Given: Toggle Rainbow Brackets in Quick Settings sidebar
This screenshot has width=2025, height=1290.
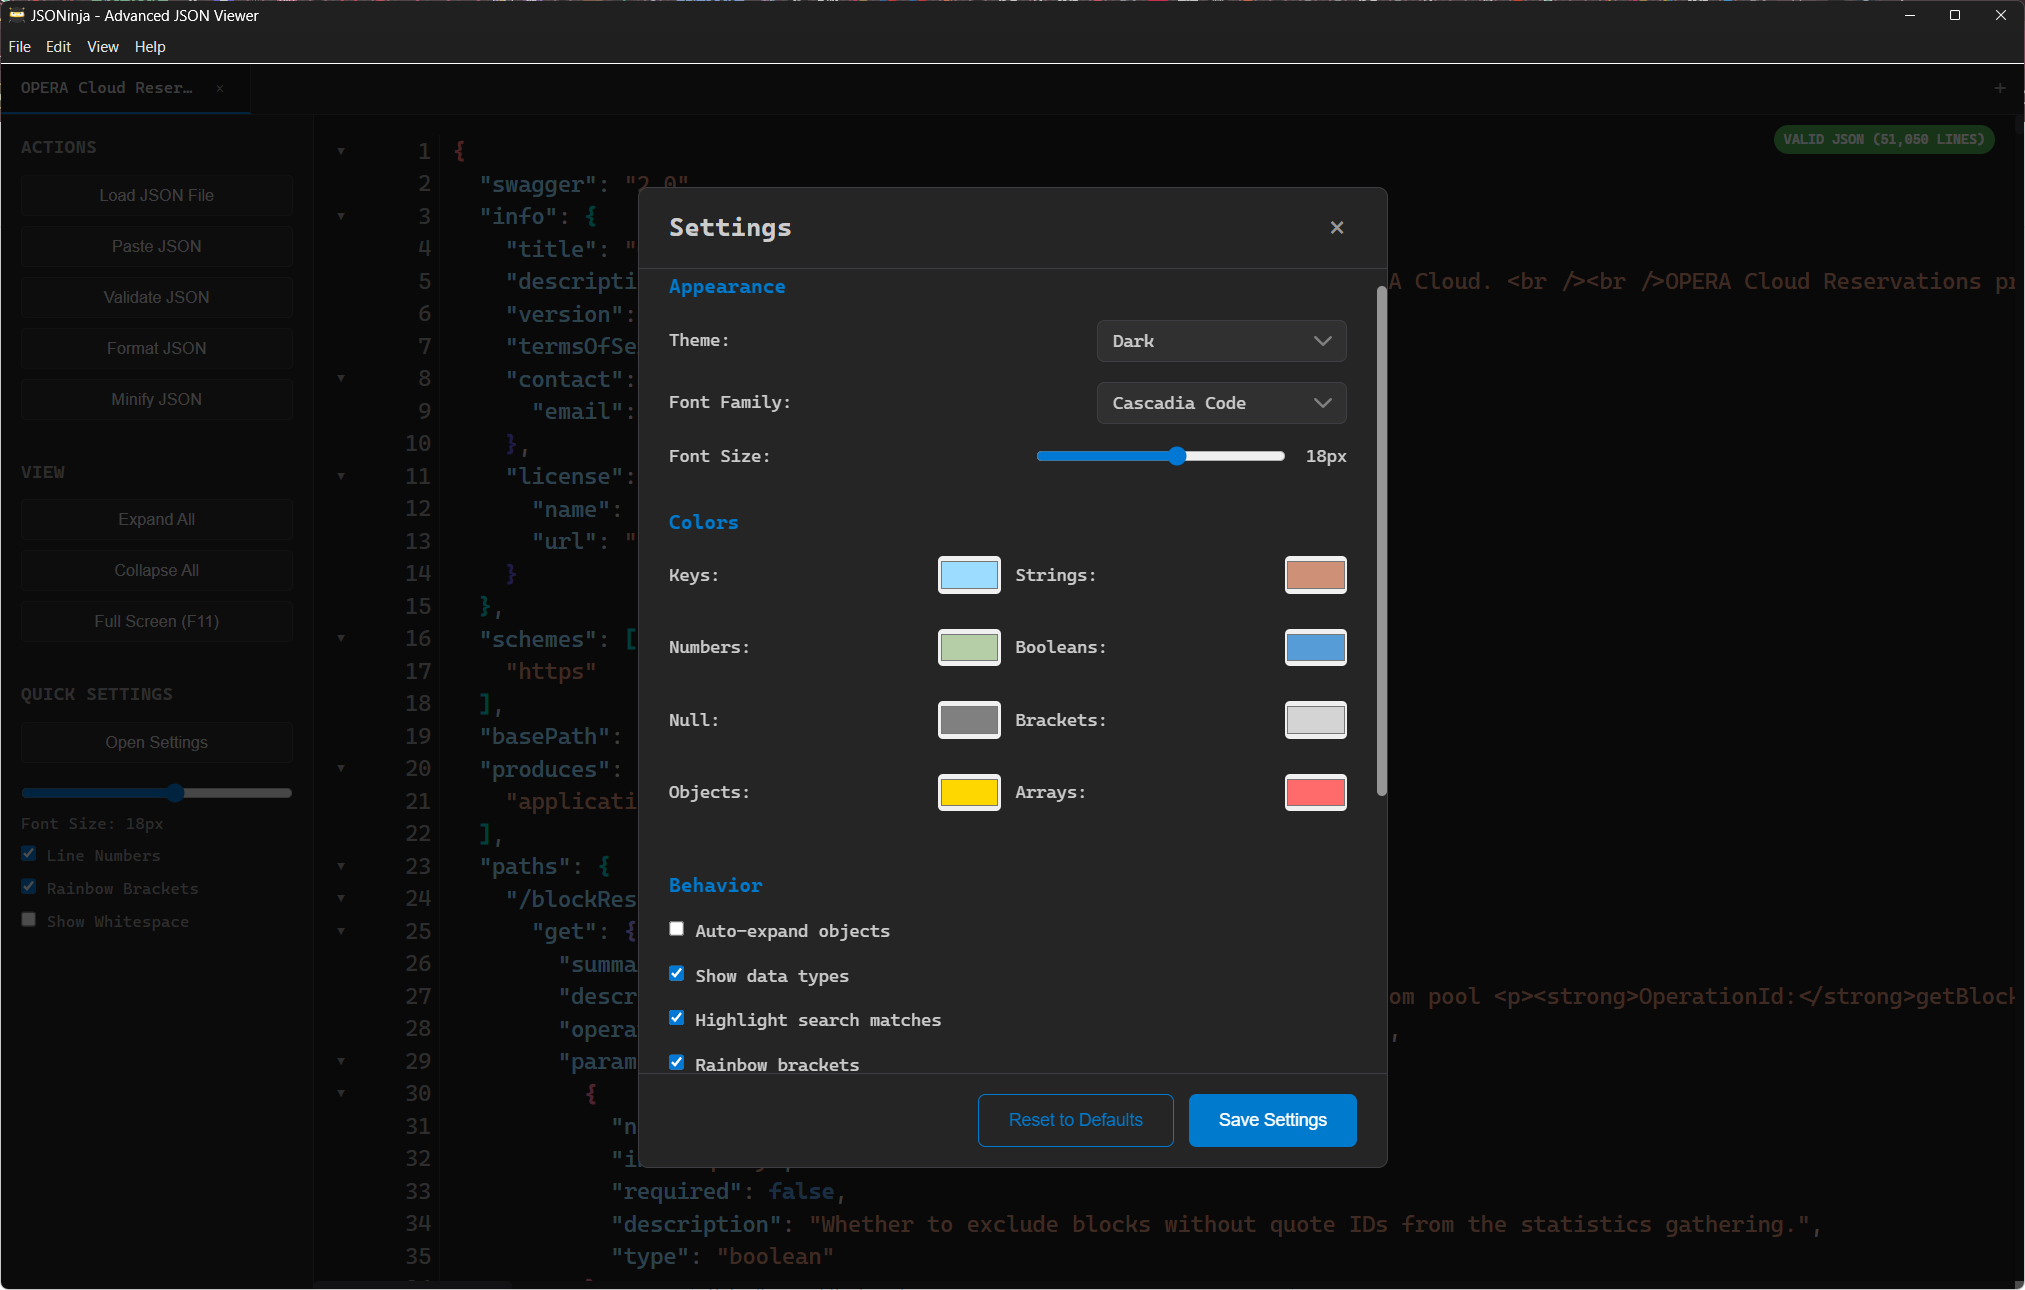Looking at the screenshot, I should pyautogui.click(x=29, y=887).
